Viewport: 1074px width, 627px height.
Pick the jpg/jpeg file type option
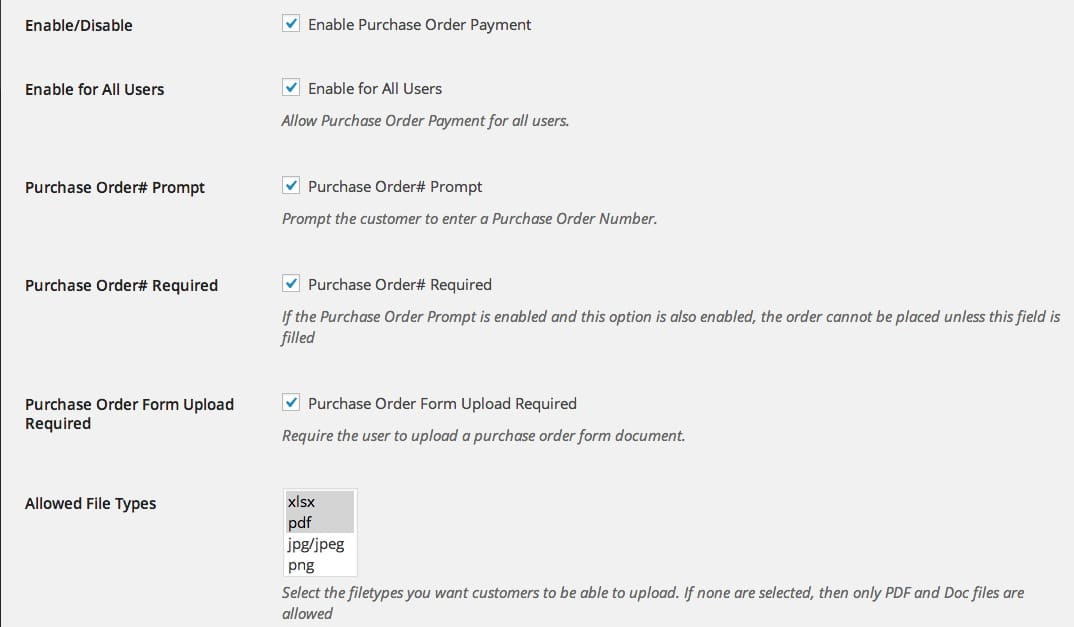316,544
